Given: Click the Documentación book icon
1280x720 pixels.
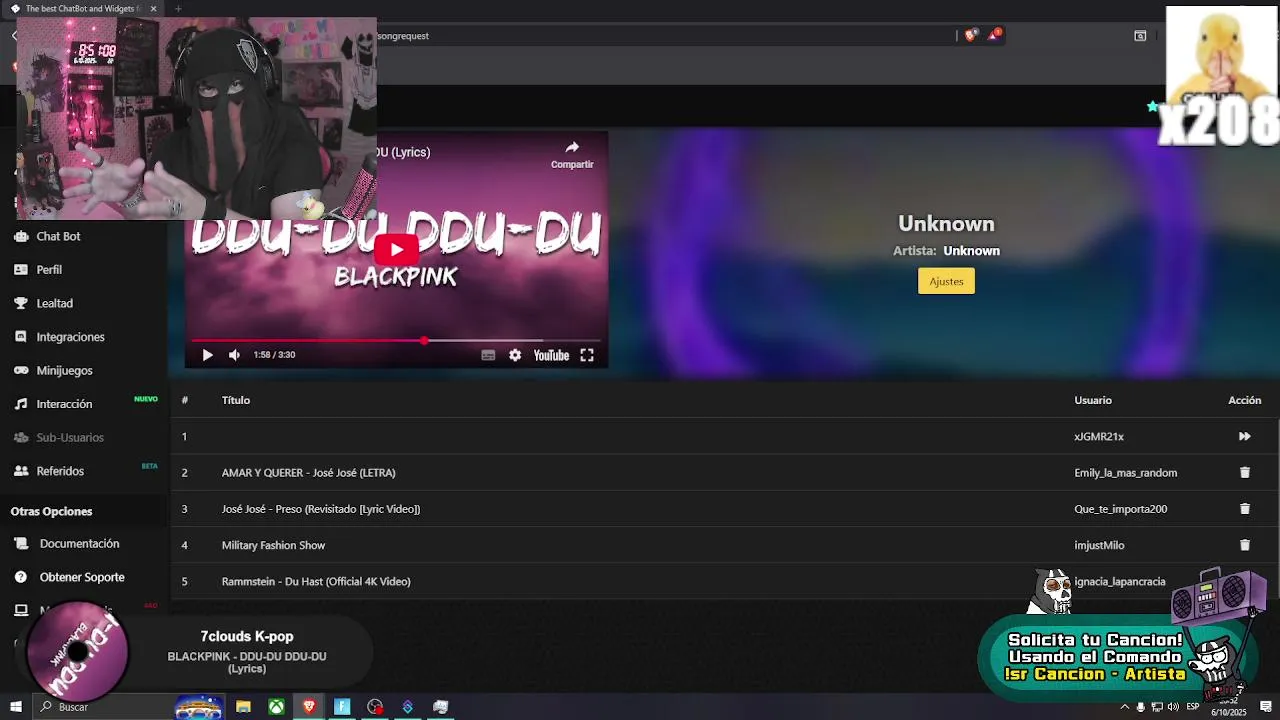Looking at the screenshot, I should [x=20, y=544].
